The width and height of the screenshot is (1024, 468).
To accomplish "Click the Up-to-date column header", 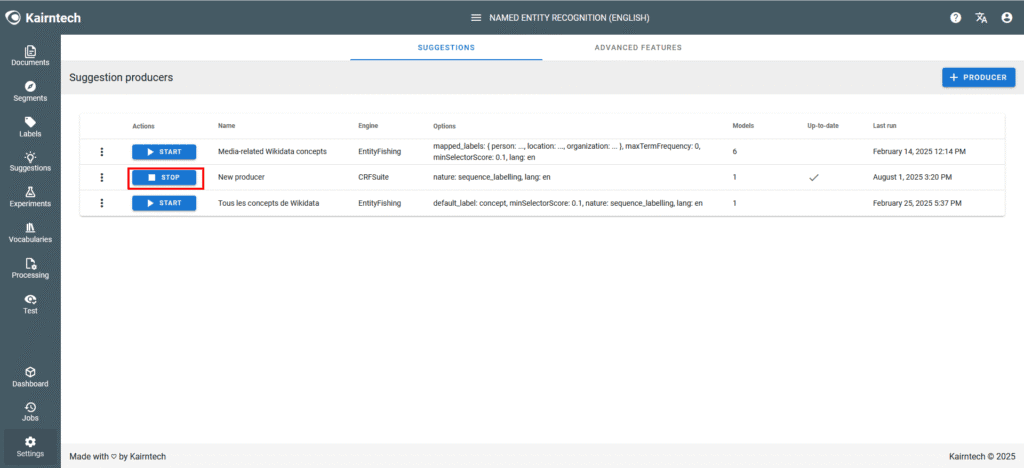I will 823,126.
